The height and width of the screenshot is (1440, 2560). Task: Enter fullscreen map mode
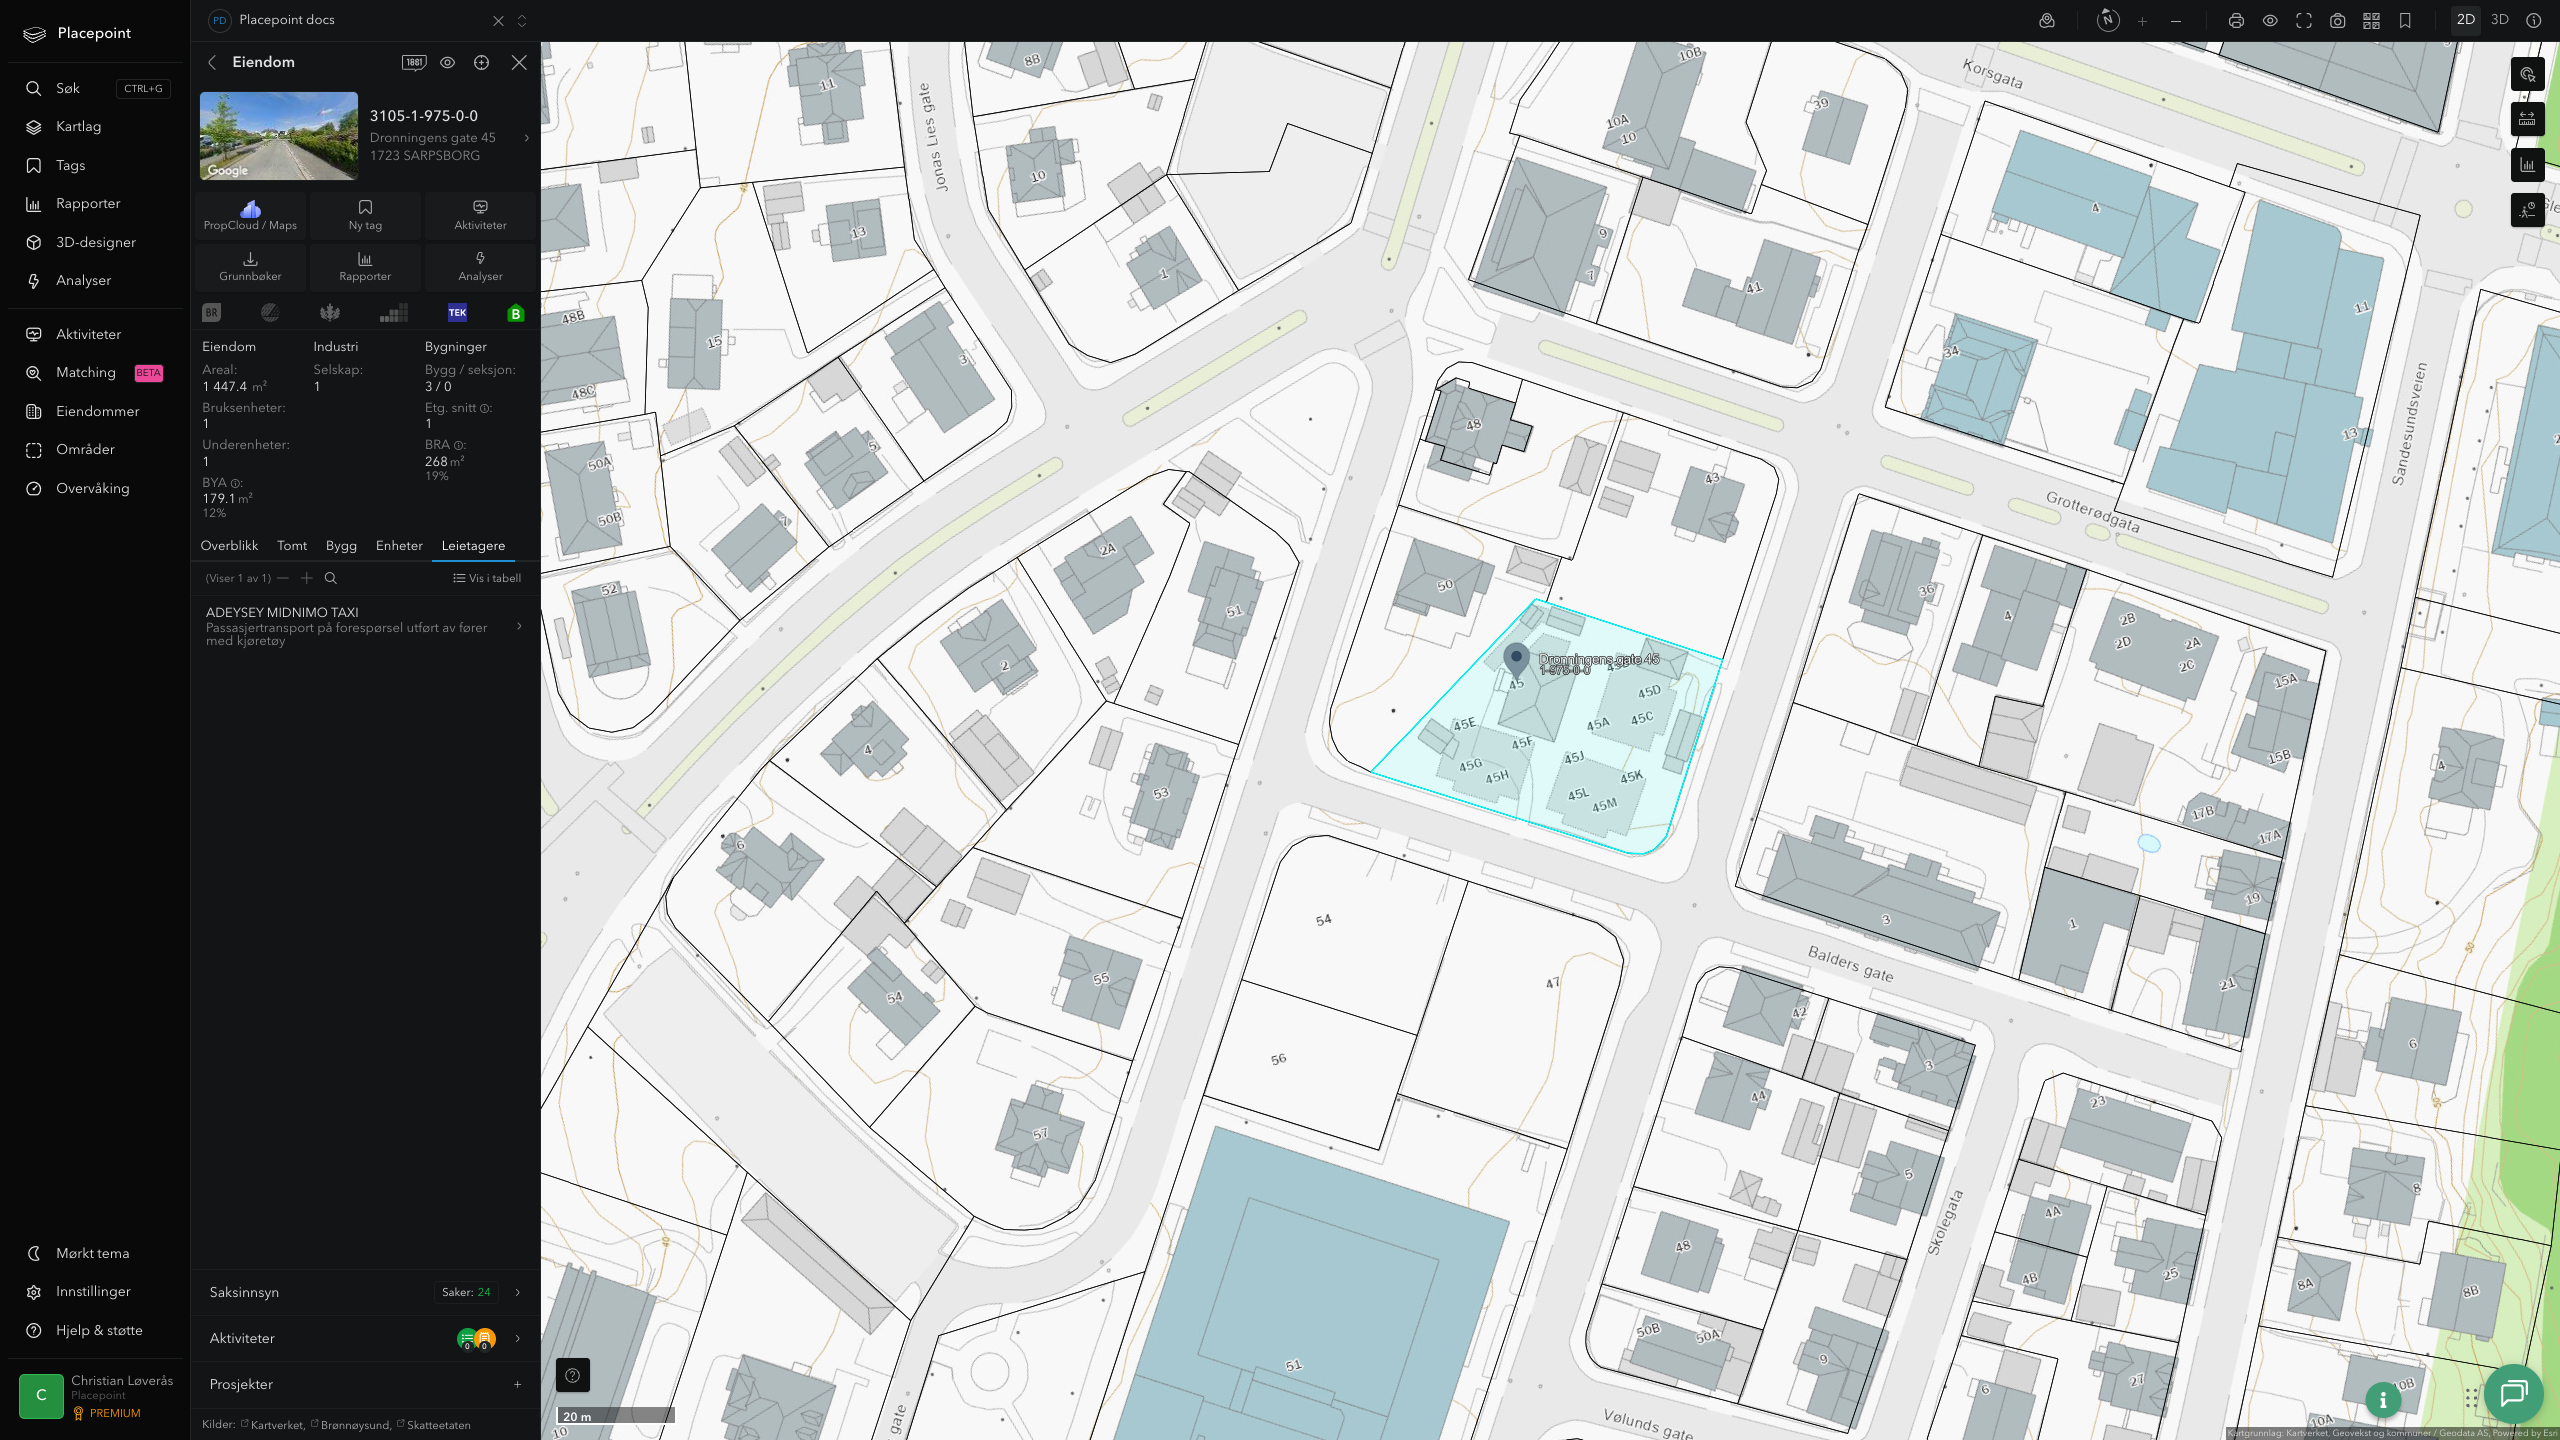pyautogui.click(x=2304, y=20)
